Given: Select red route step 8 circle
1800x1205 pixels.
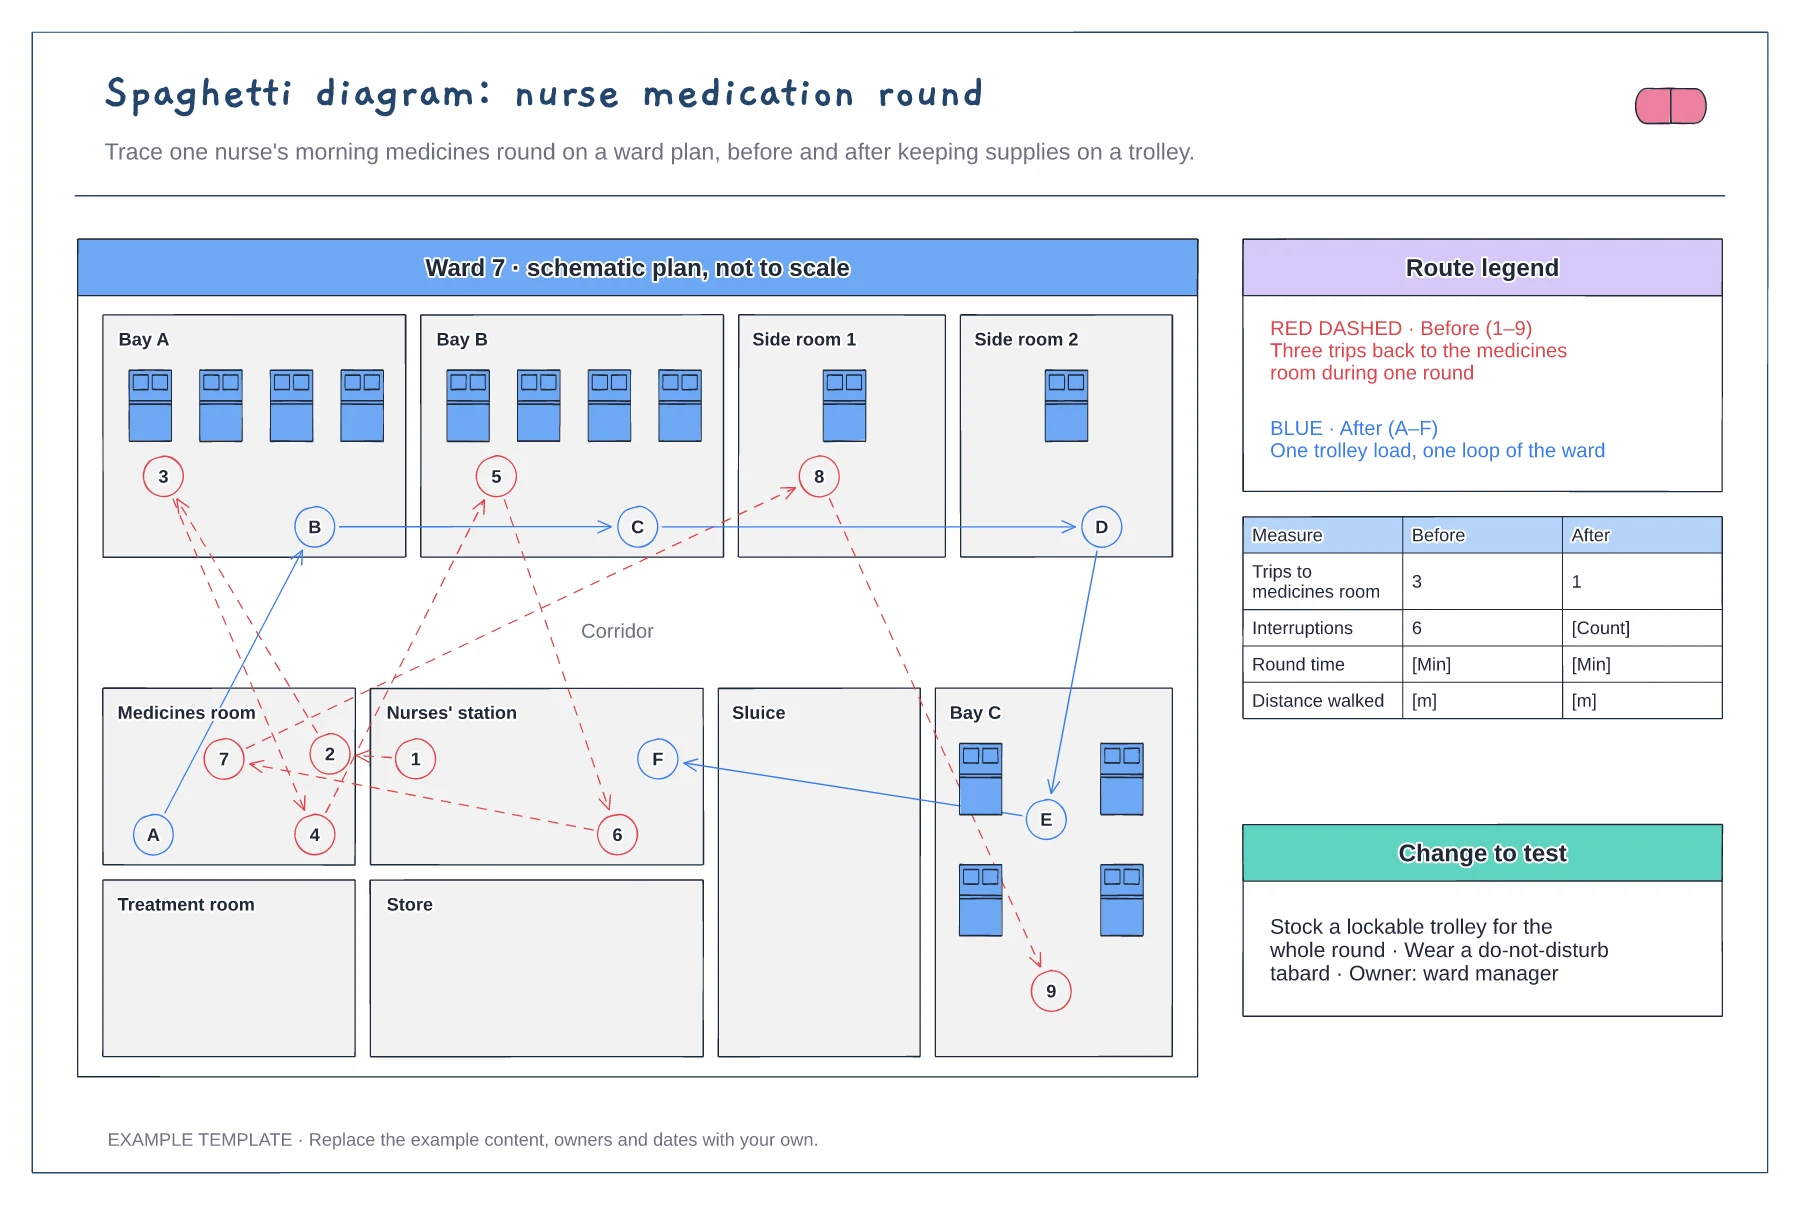Looking at the screenshot, I should pos(819,476).
